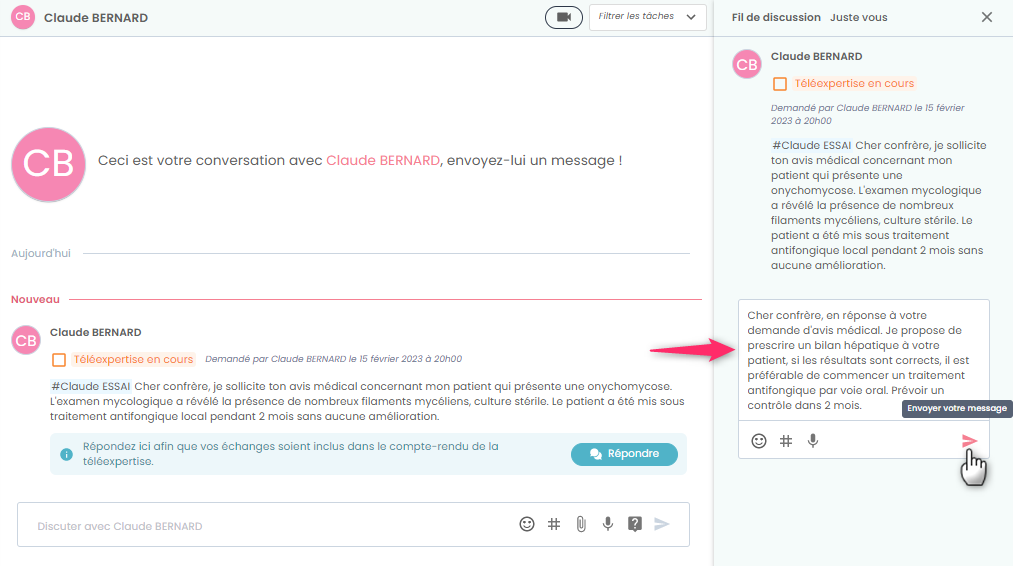Click hashtag icon in main message bar
Image resolution: width=1013 pixels, height=566 pixels.
[x=554, y=524]
